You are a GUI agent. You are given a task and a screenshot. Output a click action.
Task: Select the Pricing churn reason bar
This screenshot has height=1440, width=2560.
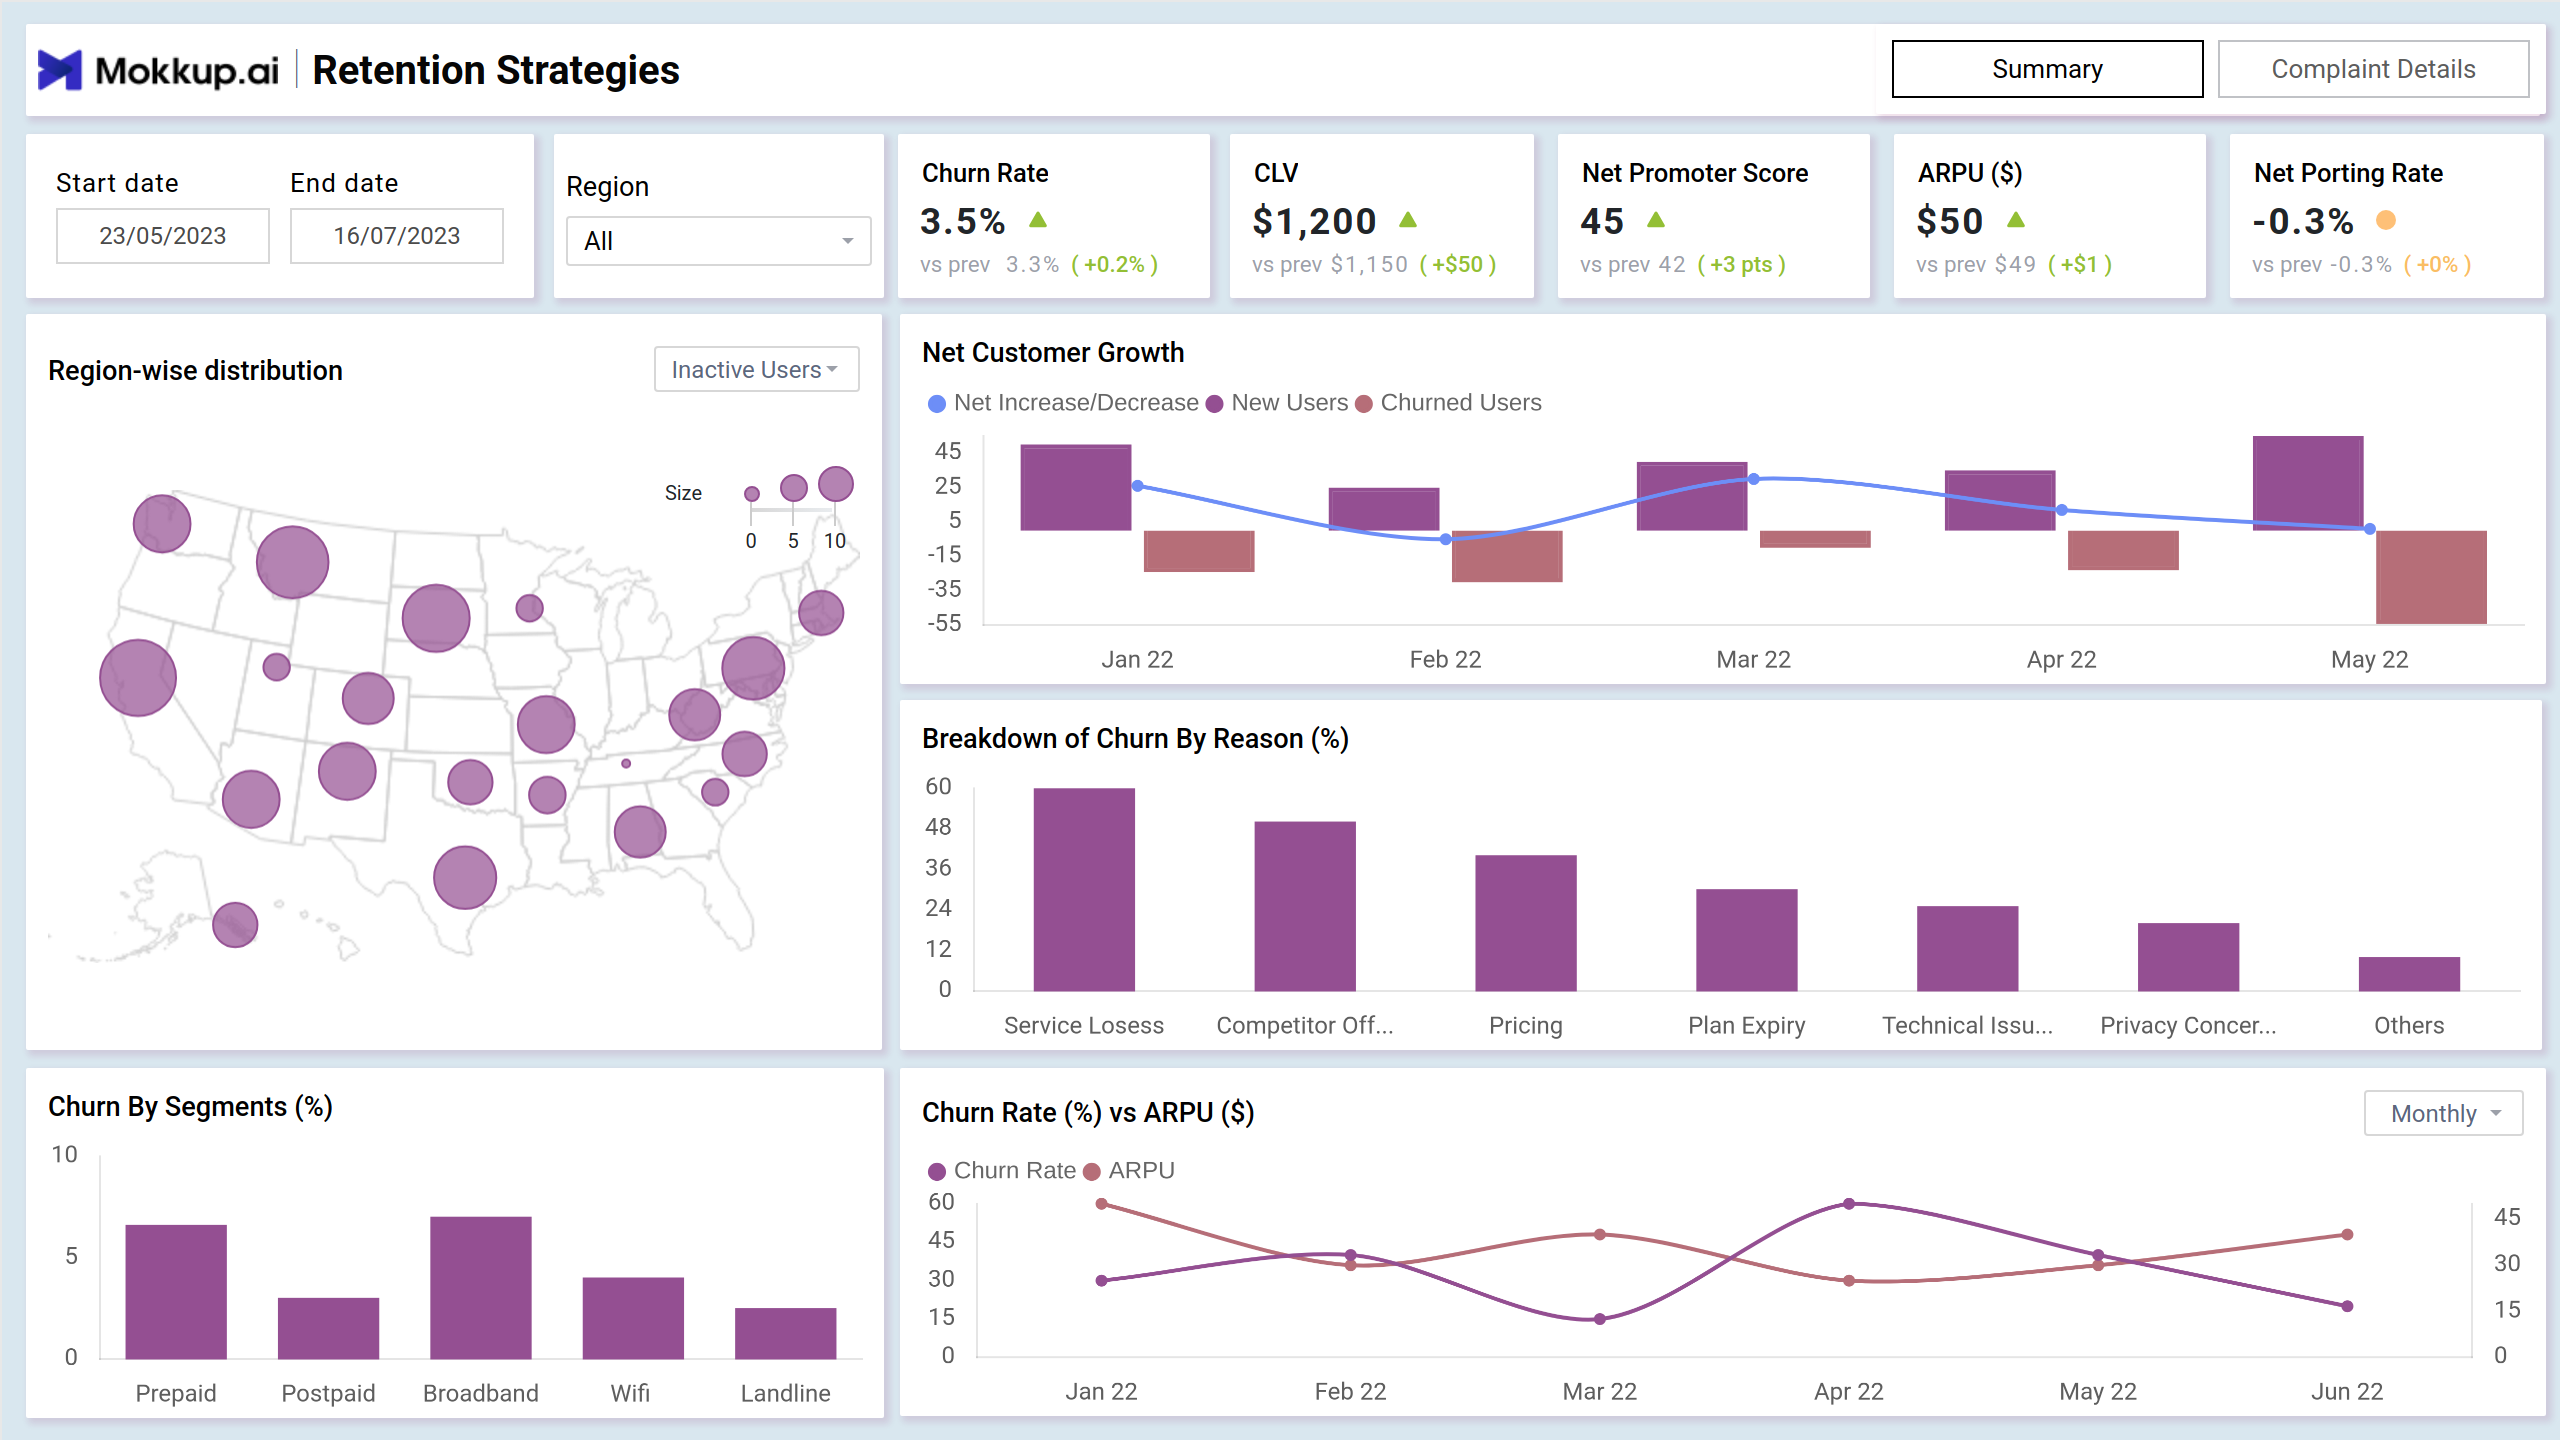click(1526, 923)
